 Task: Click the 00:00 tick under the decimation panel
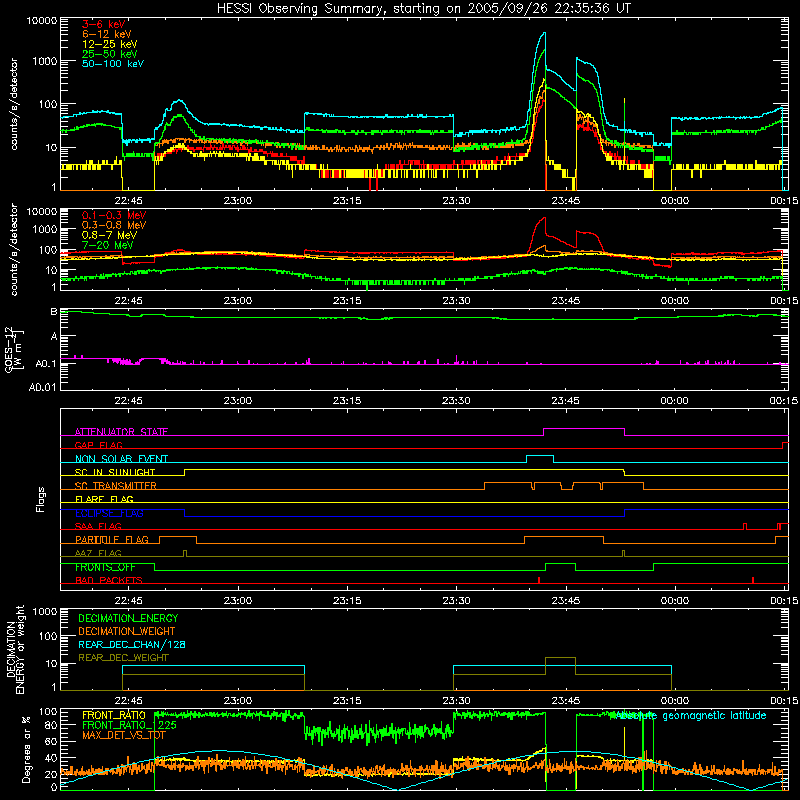(674, 701)
